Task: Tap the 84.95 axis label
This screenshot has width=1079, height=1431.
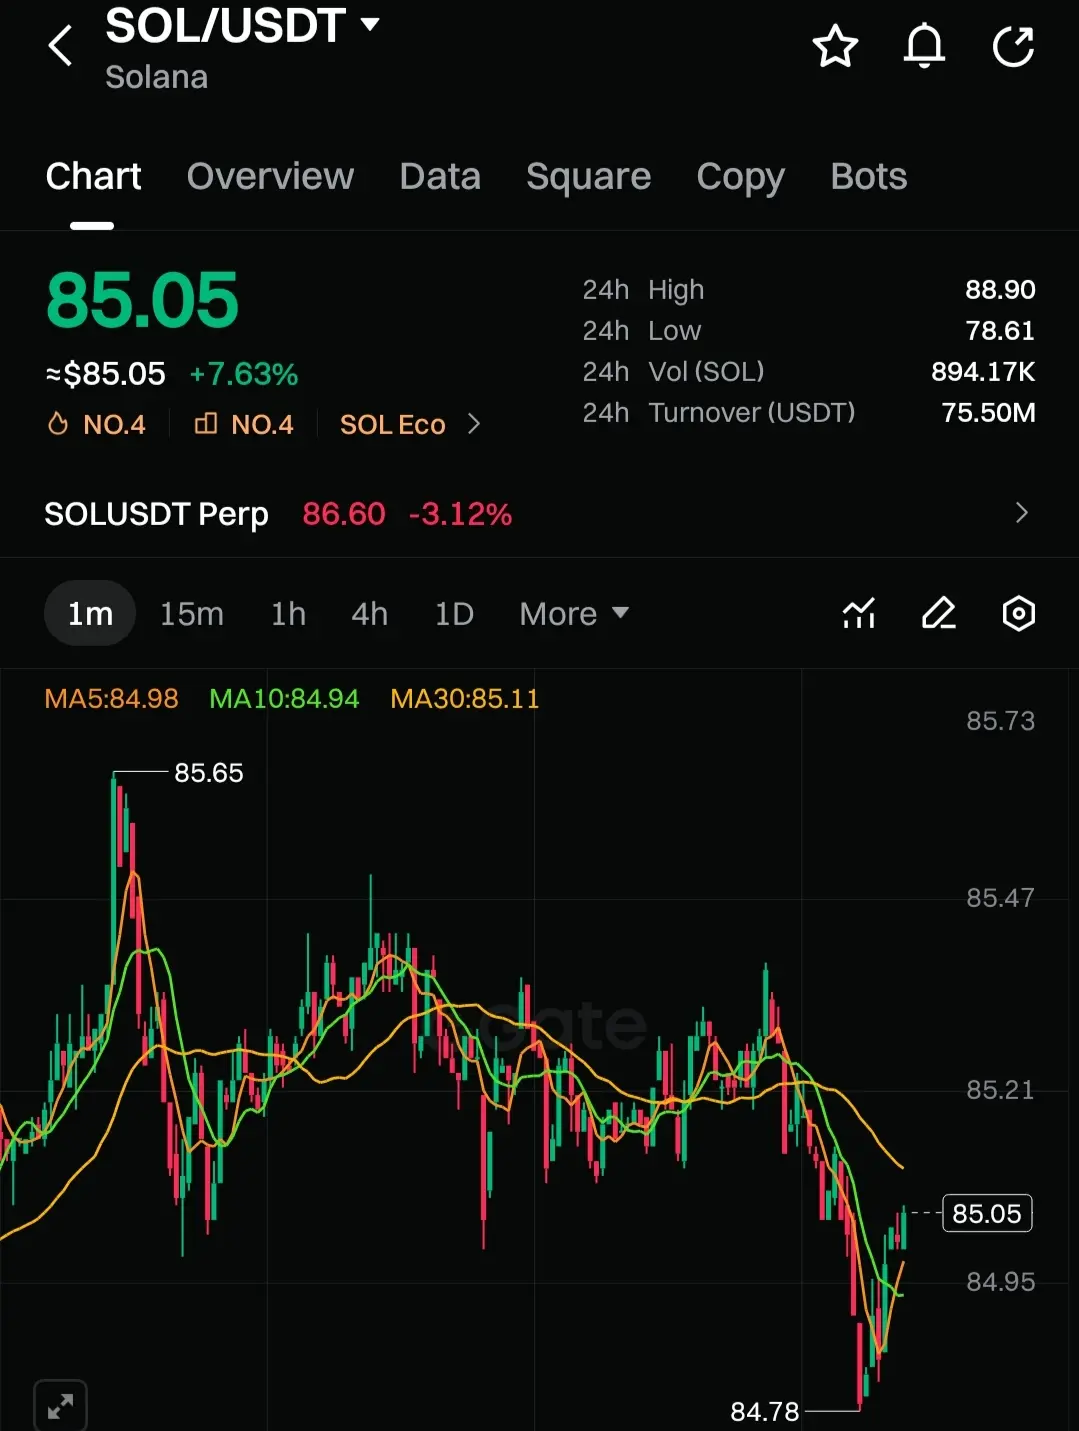Action: point(1000,1281)
